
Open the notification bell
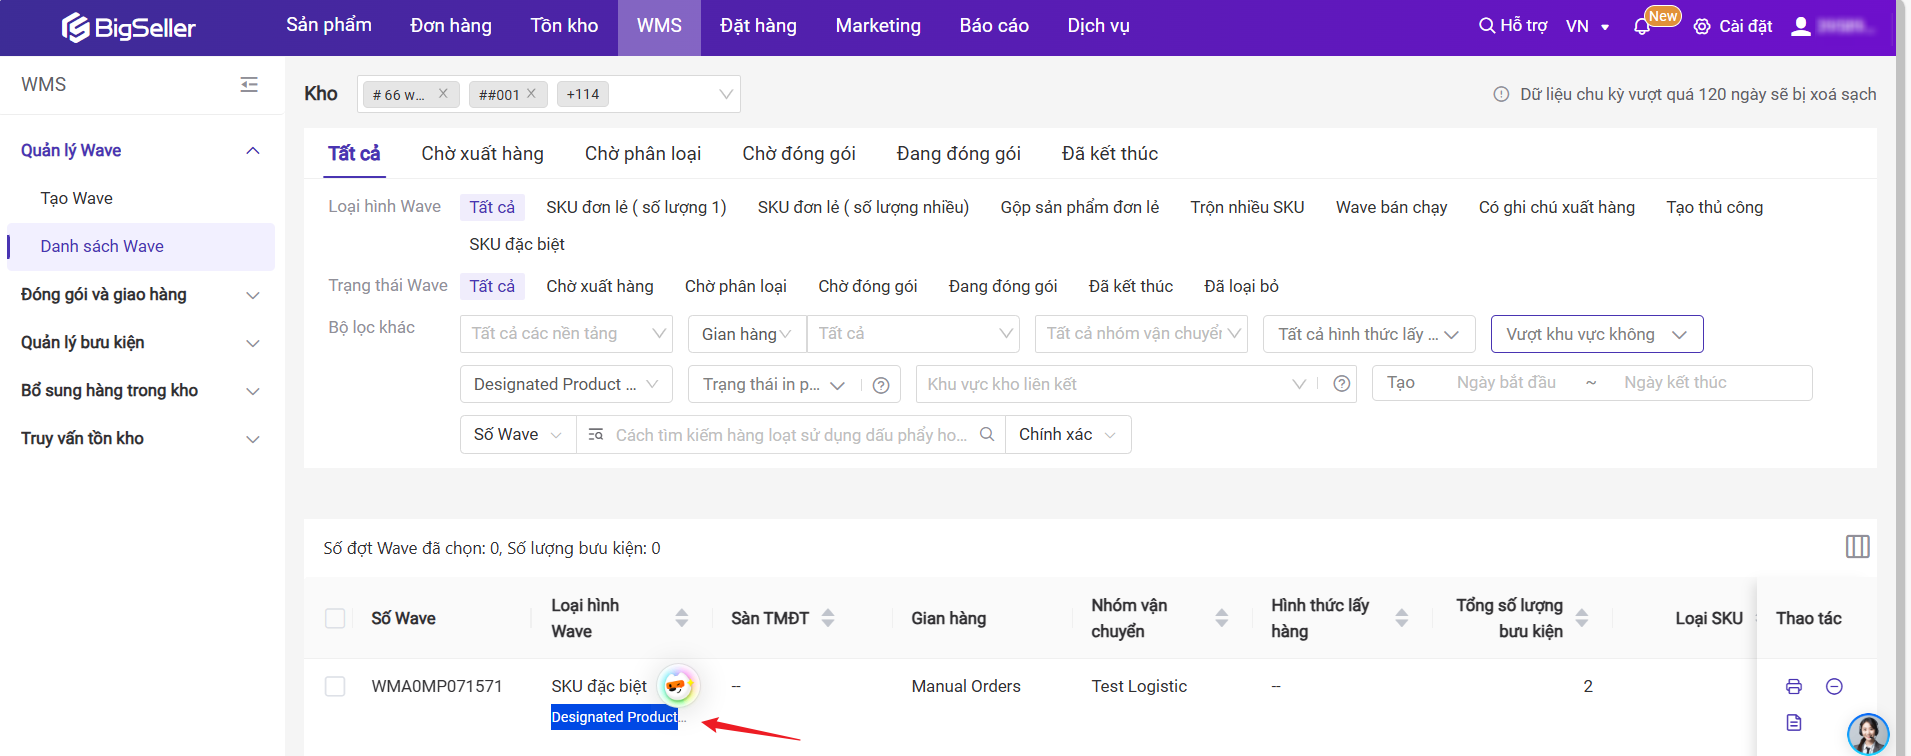1641,27
